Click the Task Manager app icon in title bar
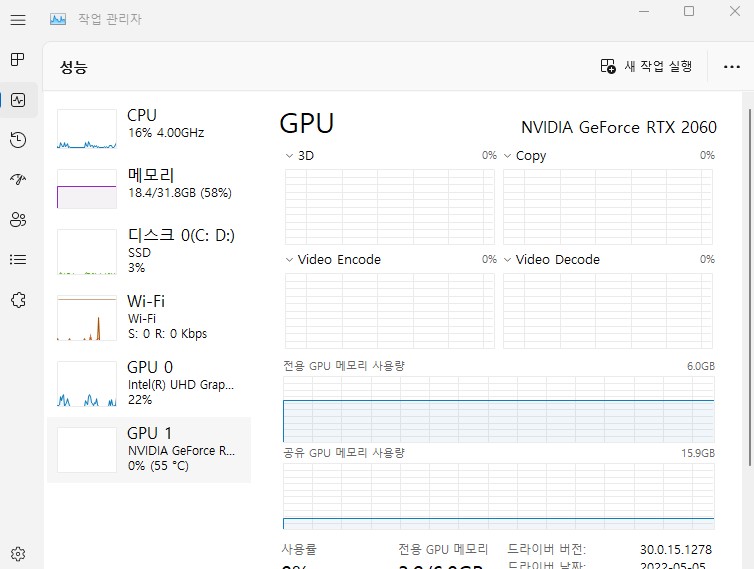The height and width of the screenshot is (569, 754). pyautogui.click(x=58, y=19)
